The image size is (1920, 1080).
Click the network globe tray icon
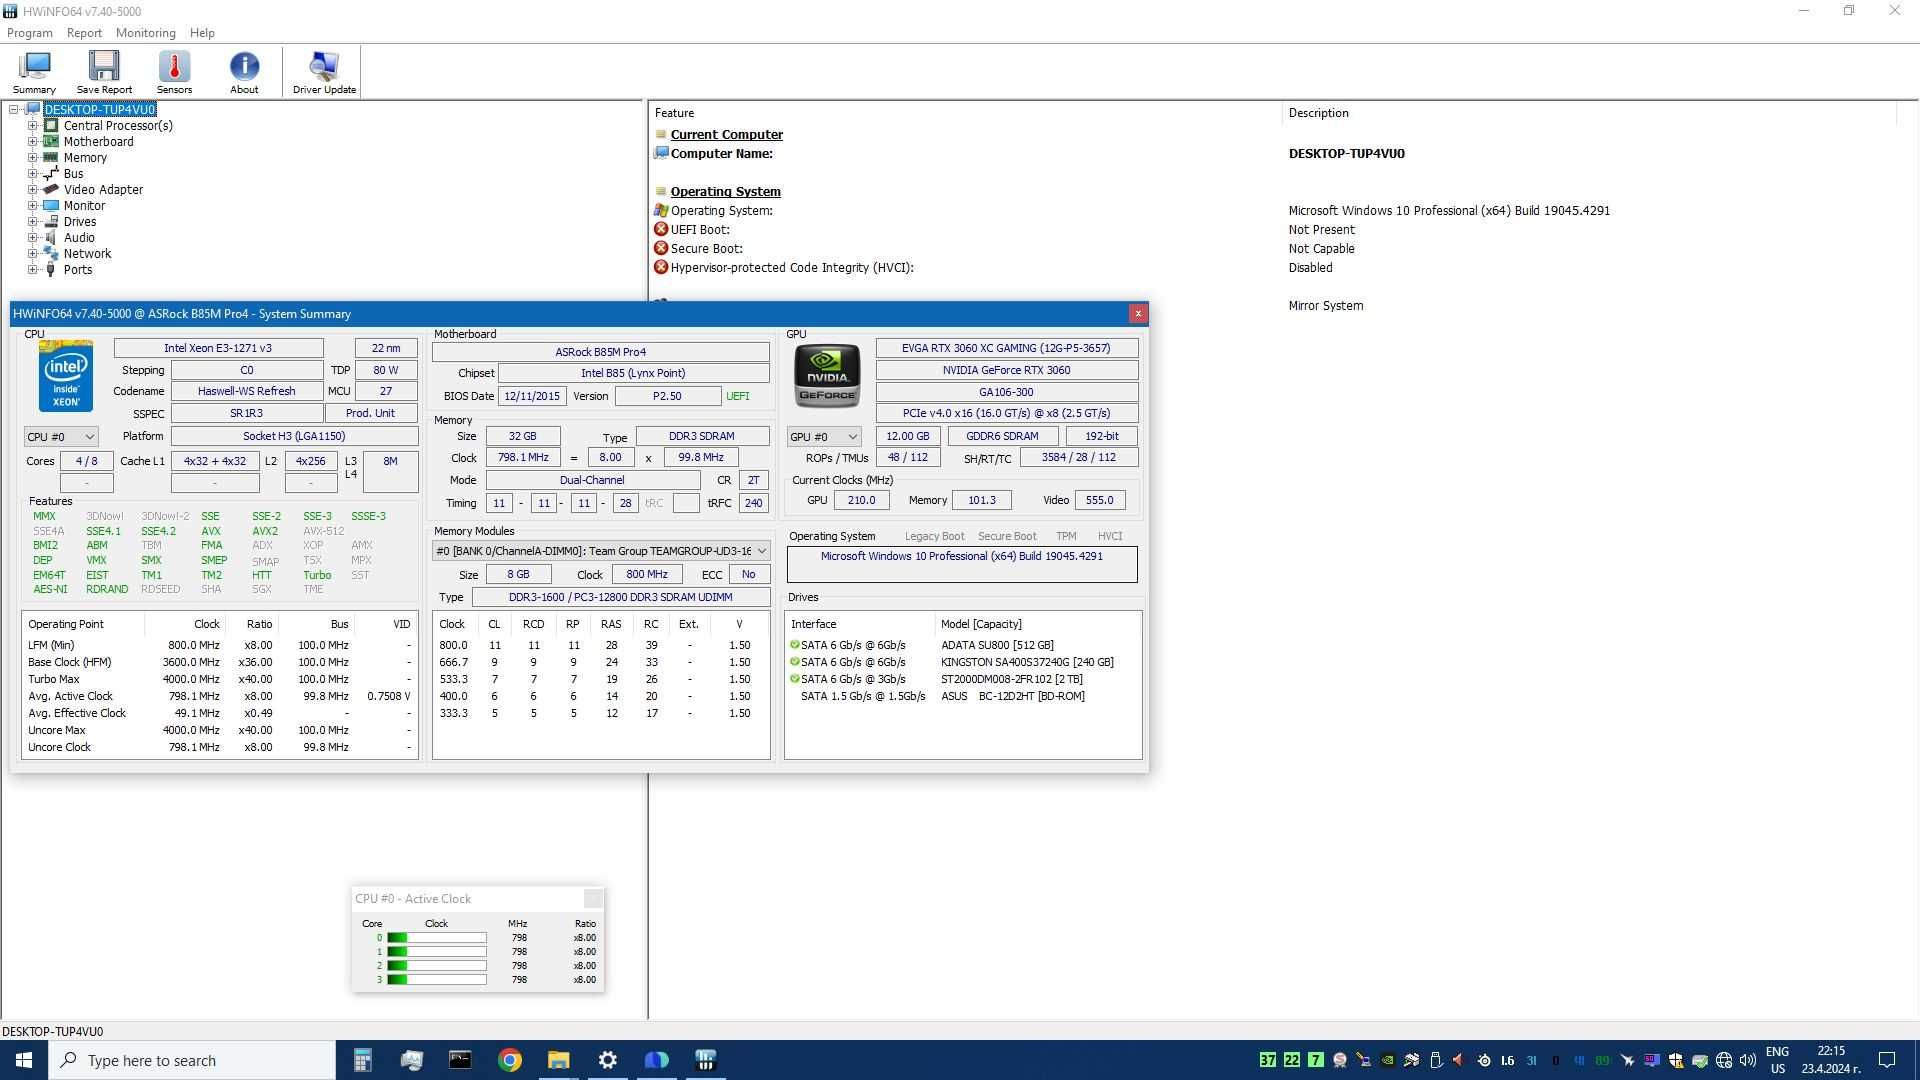[x=1723, y=1060]
